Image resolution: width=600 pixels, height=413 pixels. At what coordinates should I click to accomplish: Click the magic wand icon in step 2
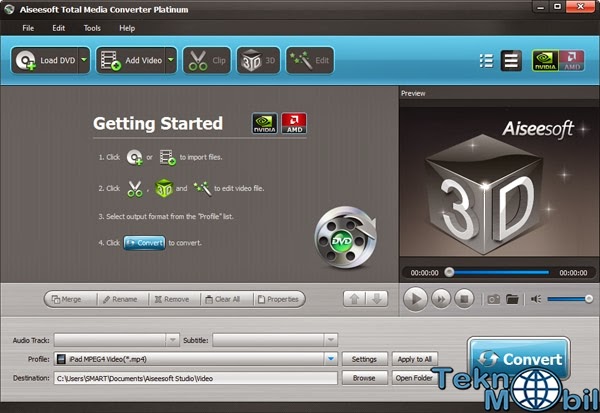(202, 189)
